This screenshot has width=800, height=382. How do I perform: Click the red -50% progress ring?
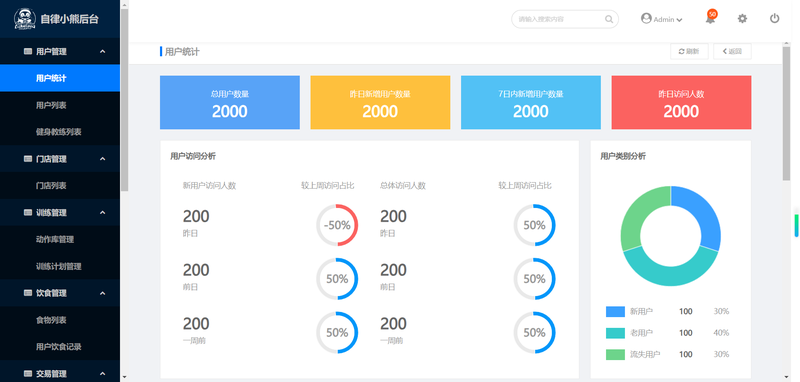click(x=337, y=225)
